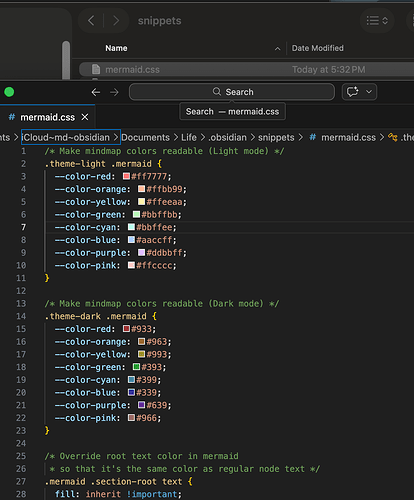Toggle the Name sort order caret
The height and width of the screenshot is (500, 414).
pyautogui.click(x=277, y=49)
